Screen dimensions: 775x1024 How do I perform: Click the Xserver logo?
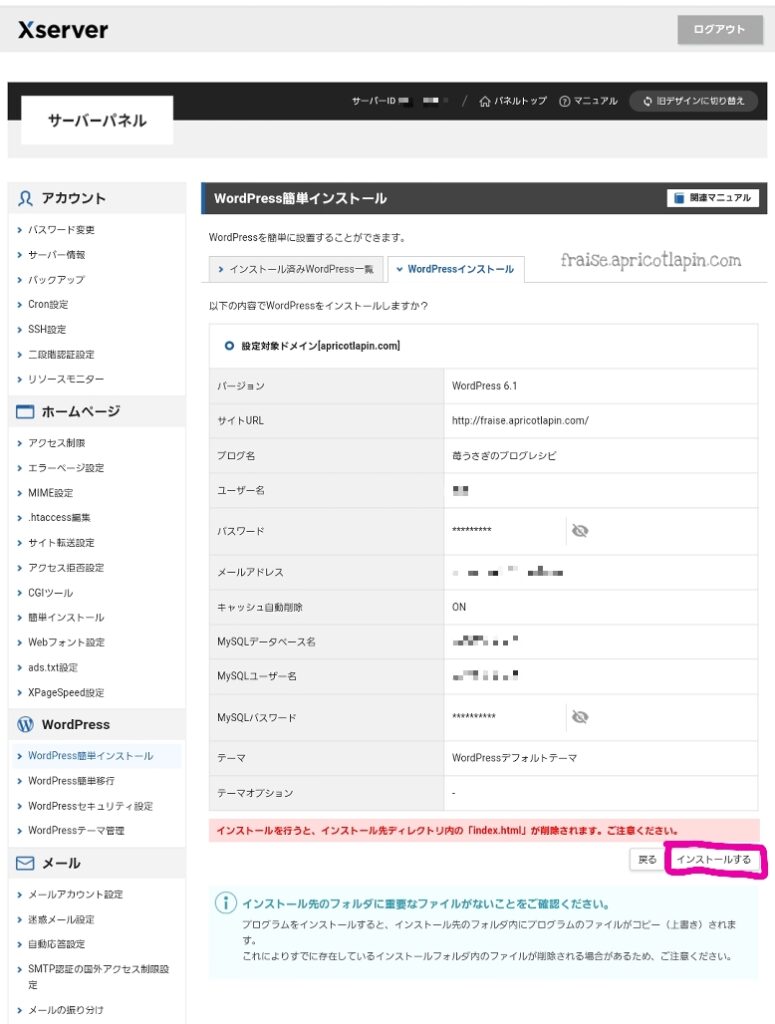63,29
